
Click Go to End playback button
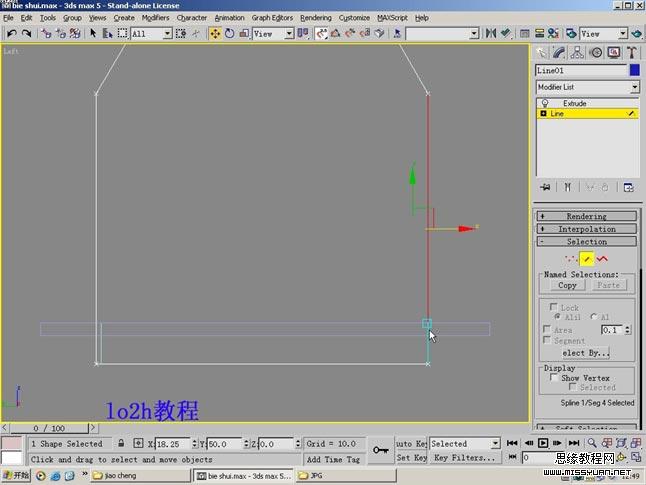574,443
